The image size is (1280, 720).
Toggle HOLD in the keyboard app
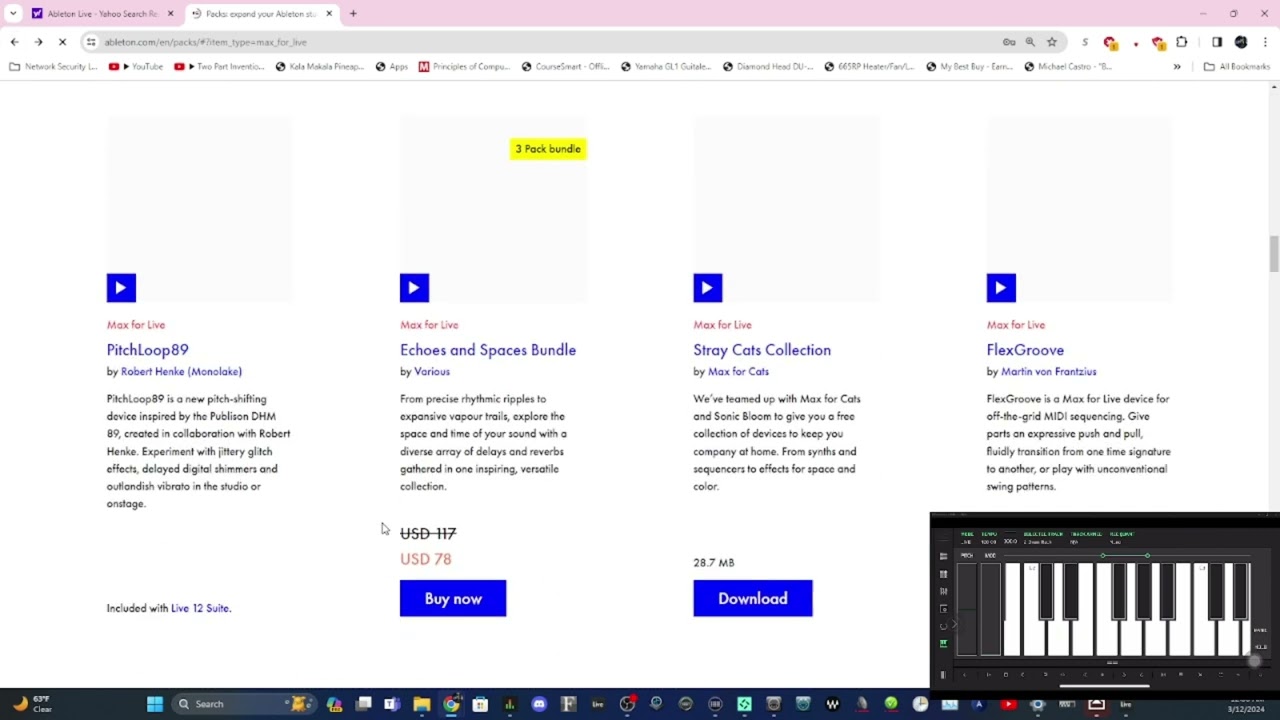pyautogui.click(x=1260, y=647)
